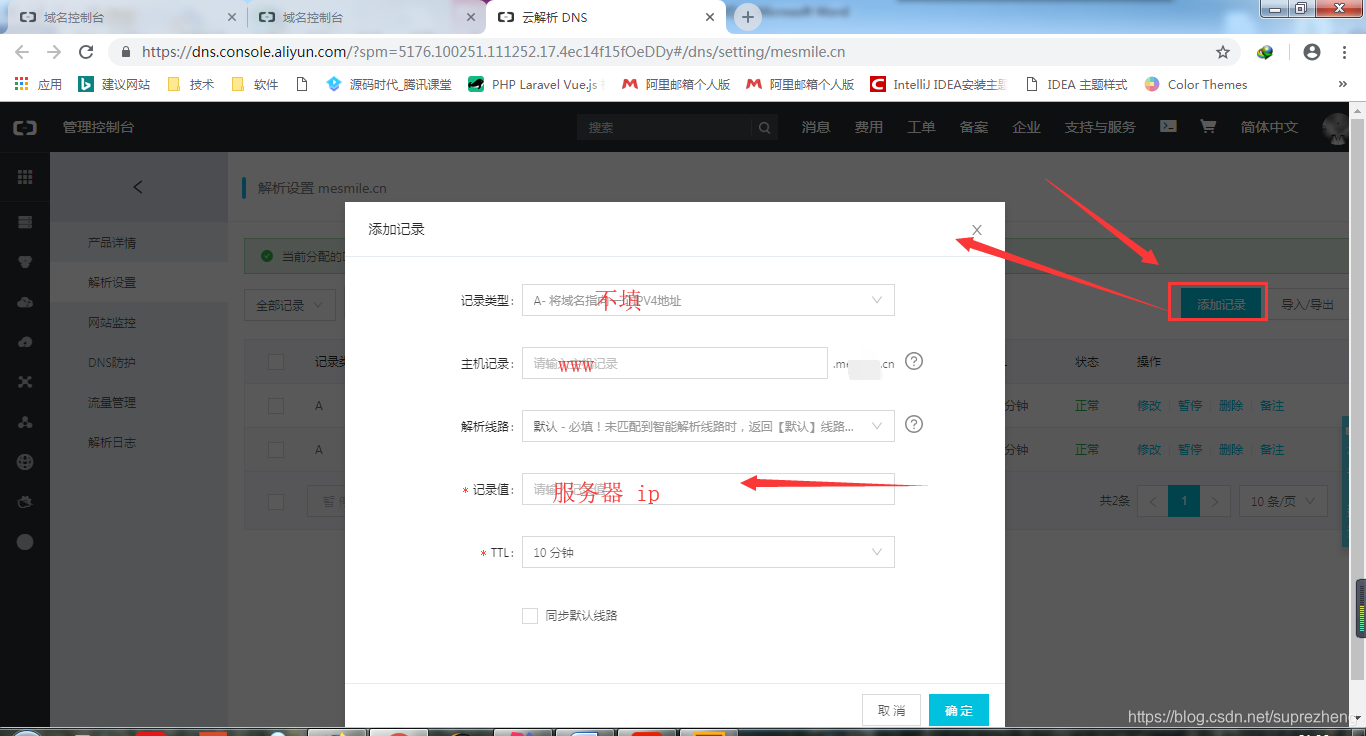Open 管理控制台 link in header
This screenshot has width=1366, height=736.
coord(98,127)
